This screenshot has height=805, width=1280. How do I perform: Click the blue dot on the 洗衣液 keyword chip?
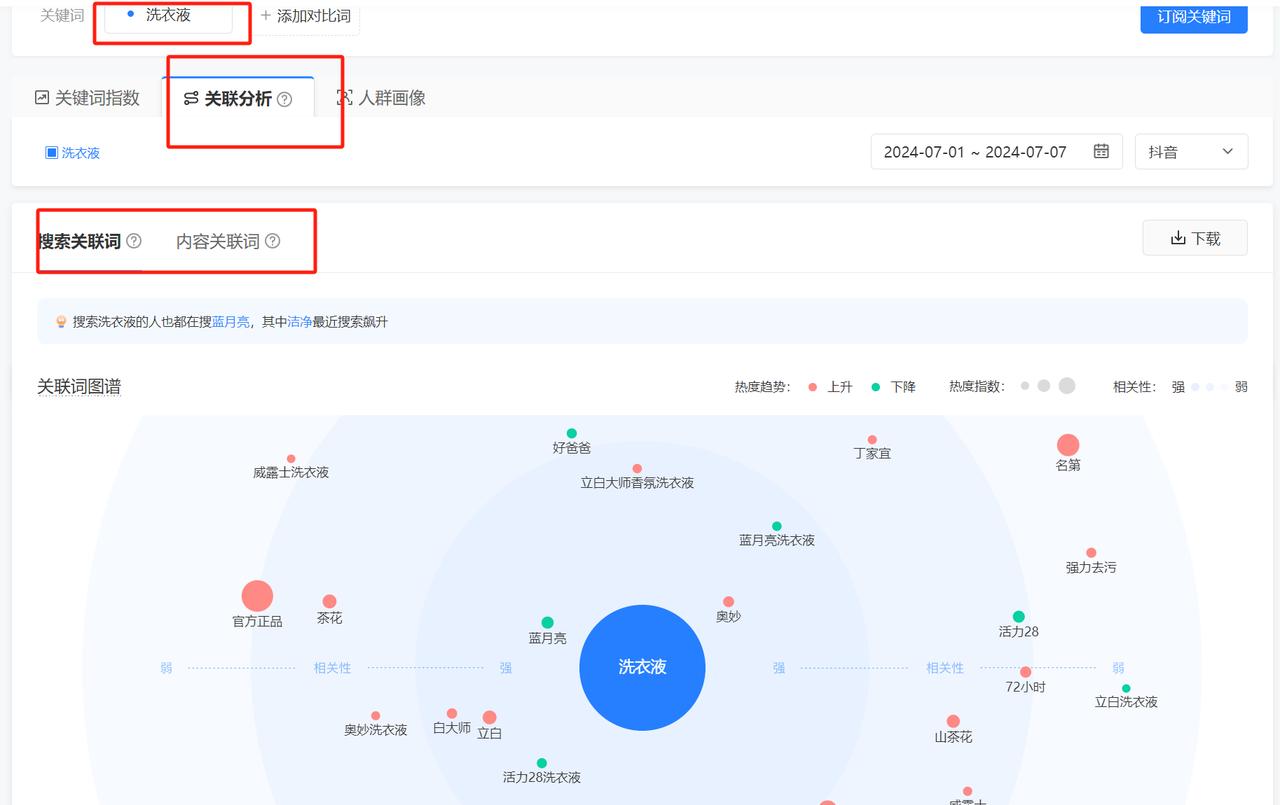click(131, 14)
